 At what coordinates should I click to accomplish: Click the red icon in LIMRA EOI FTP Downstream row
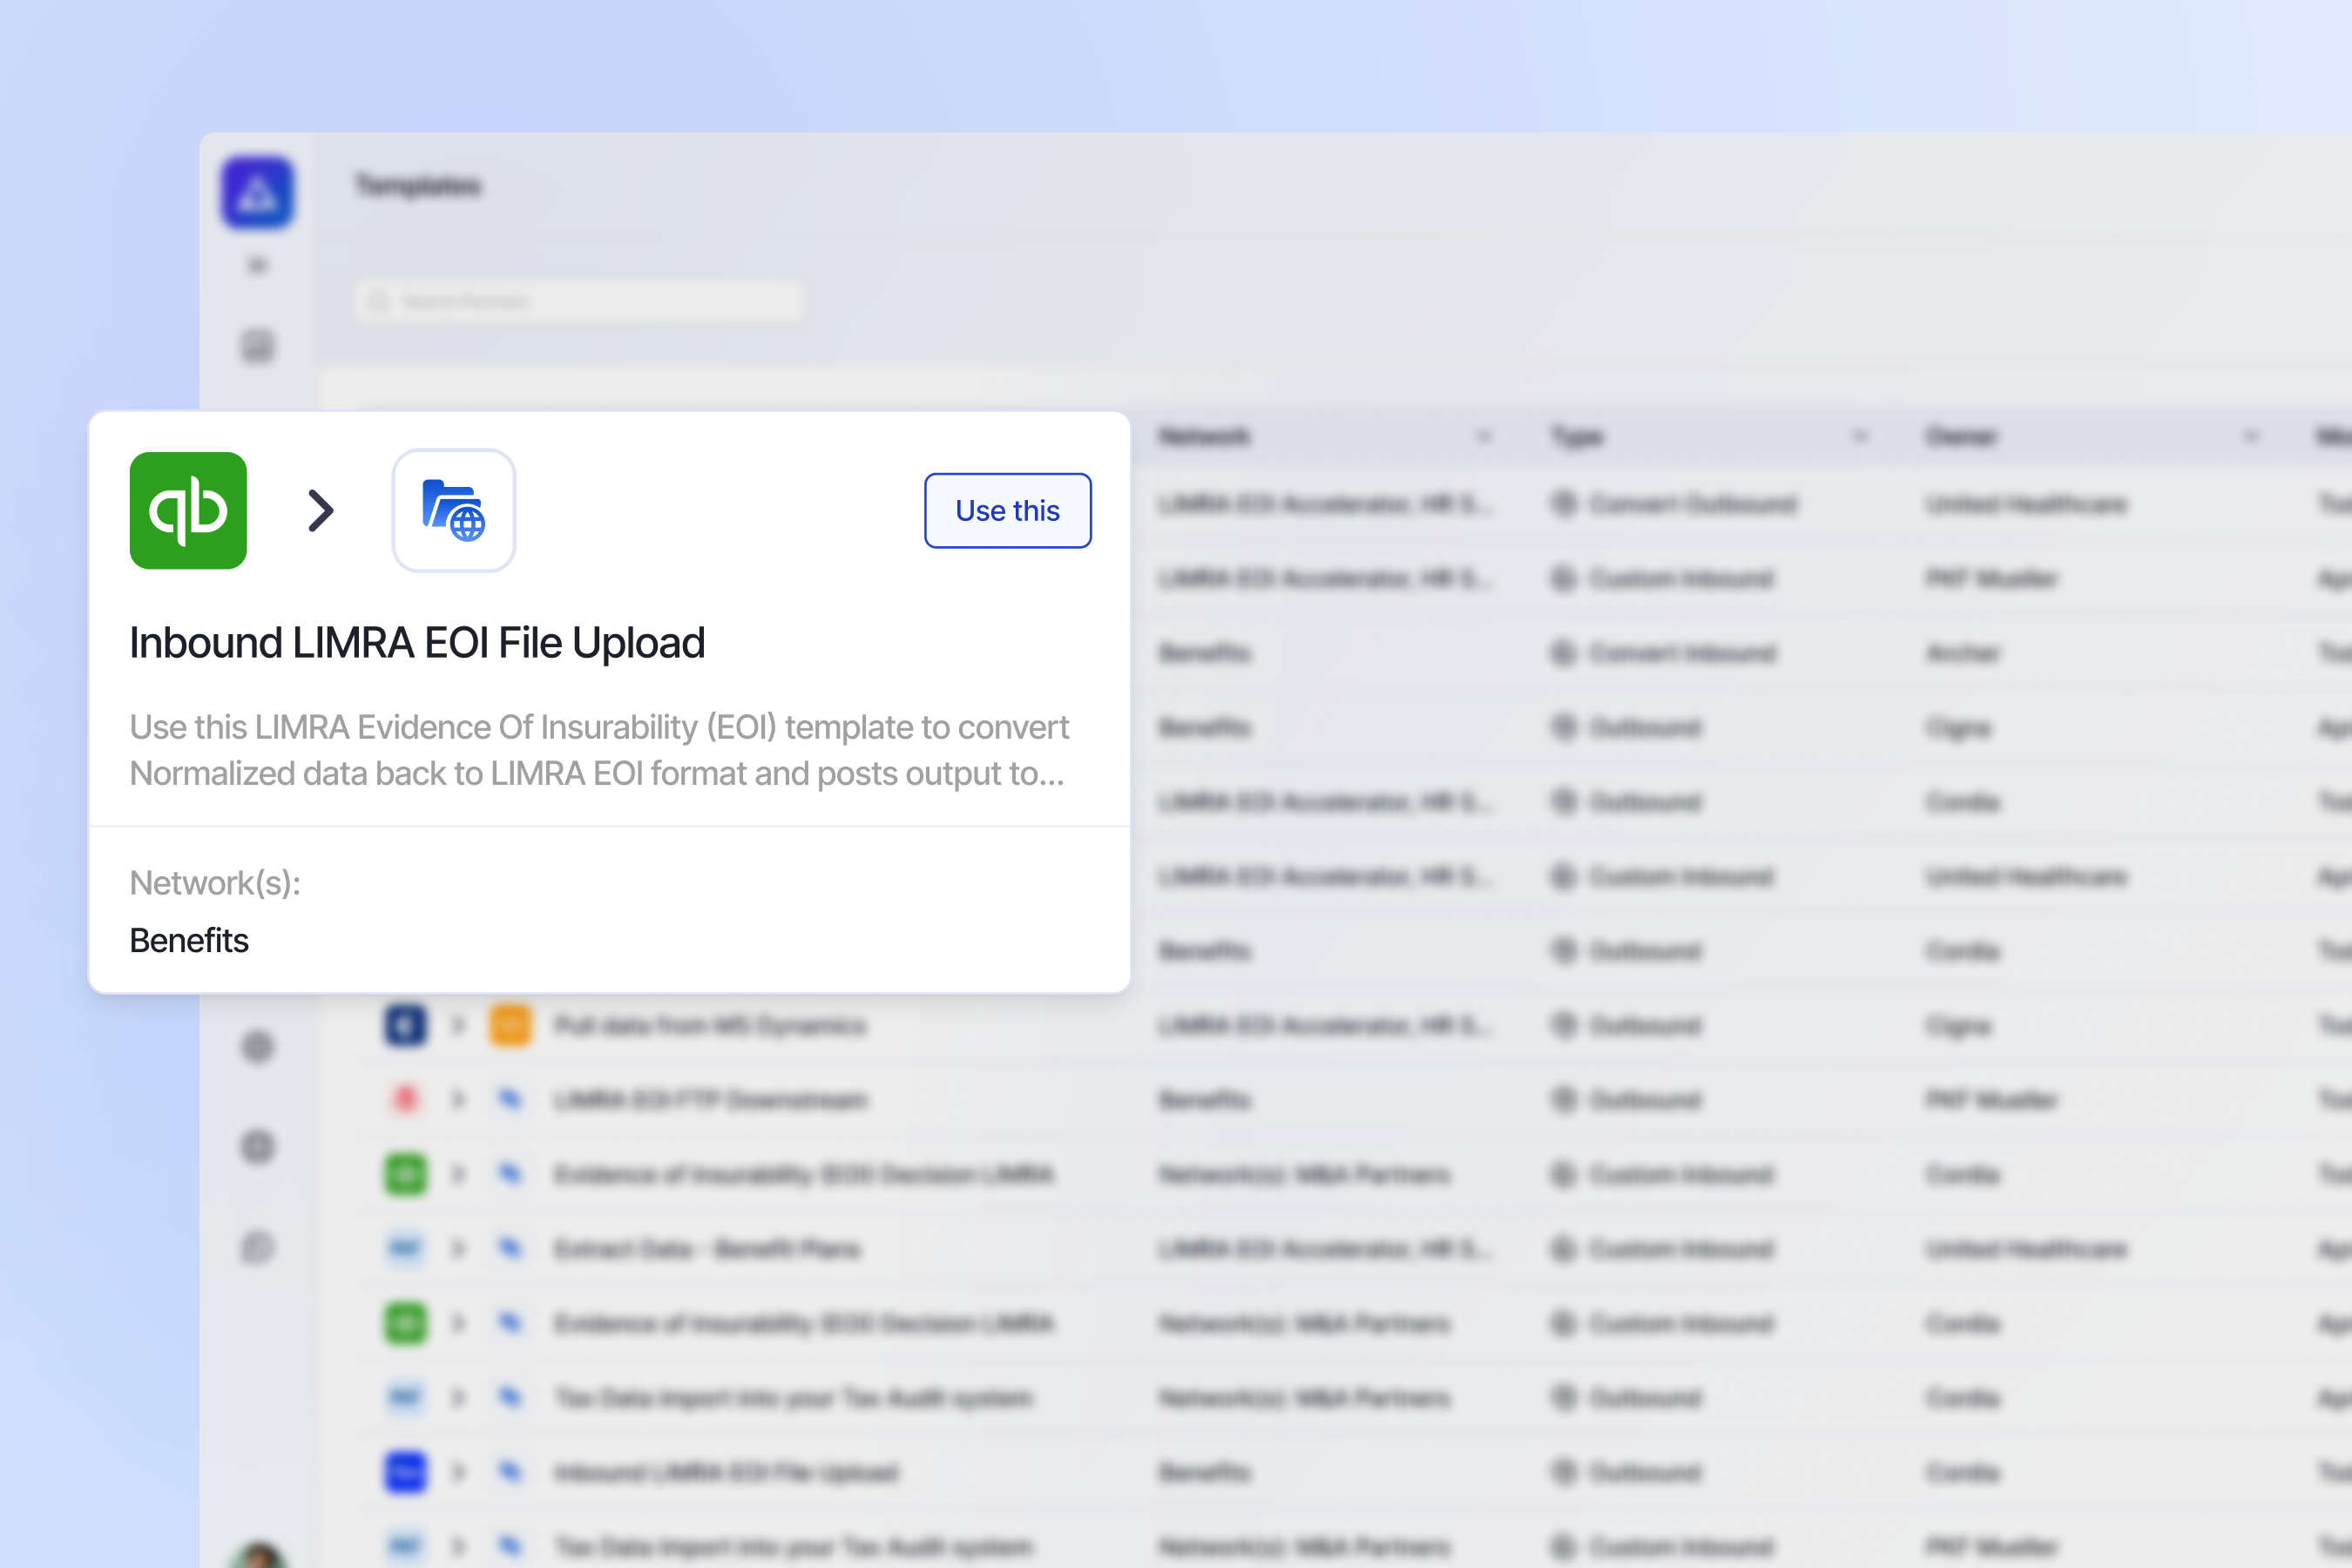[405, 1099]
